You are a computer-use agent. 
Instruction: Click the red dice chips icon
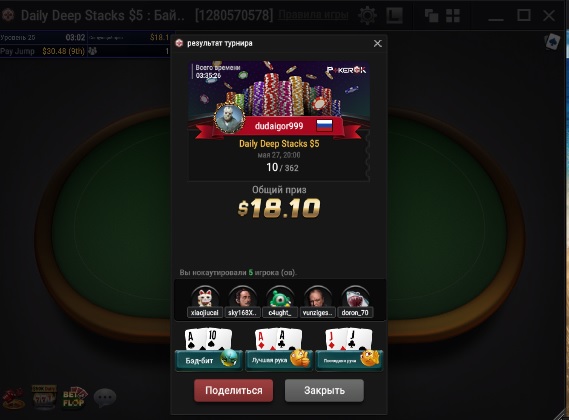14,398
